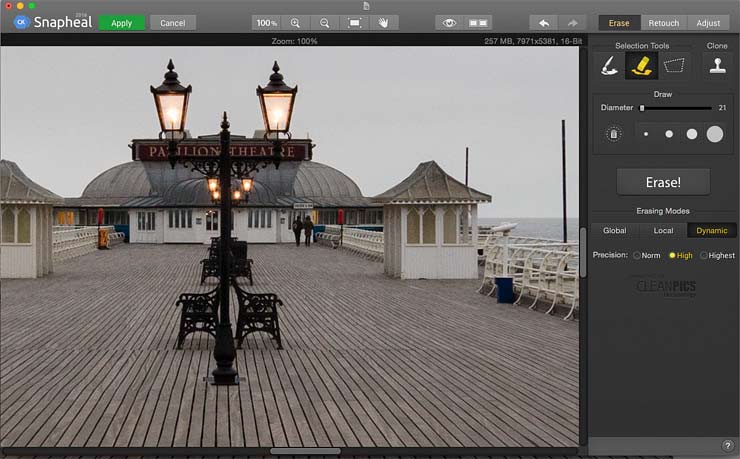Select the polygon lasso selection tool
Screen dimensions: 740x459
[x=673, y=66]
